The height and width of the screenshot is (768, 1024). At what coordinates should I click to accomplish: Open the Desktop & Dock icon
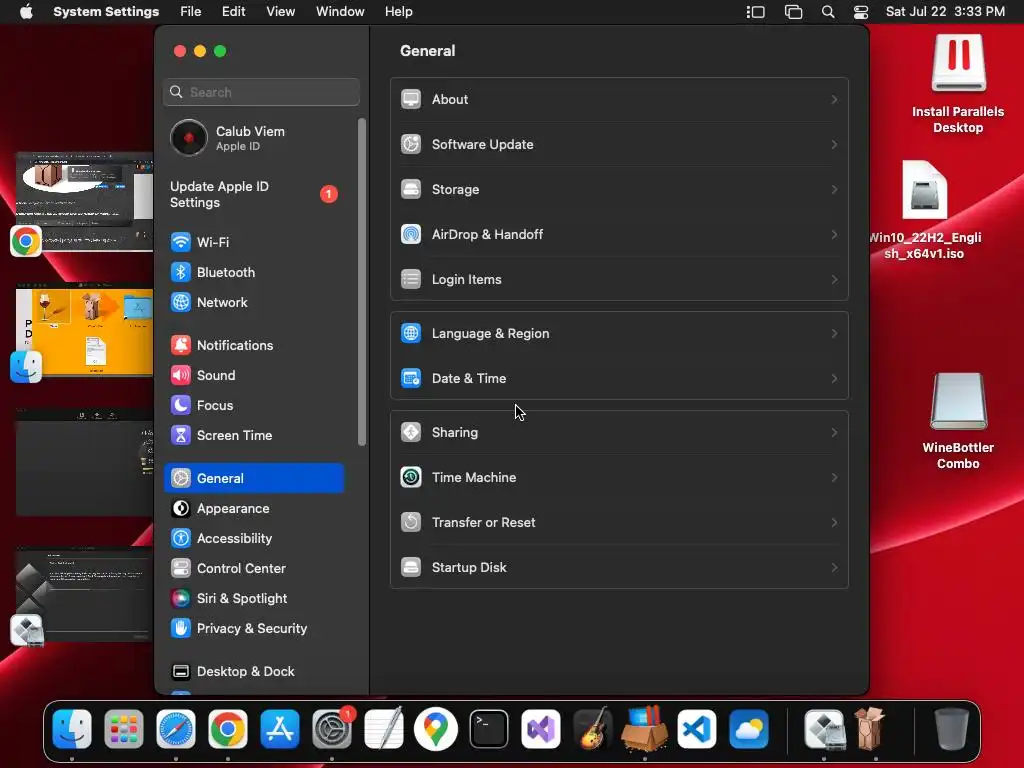(x=181, y=672)
